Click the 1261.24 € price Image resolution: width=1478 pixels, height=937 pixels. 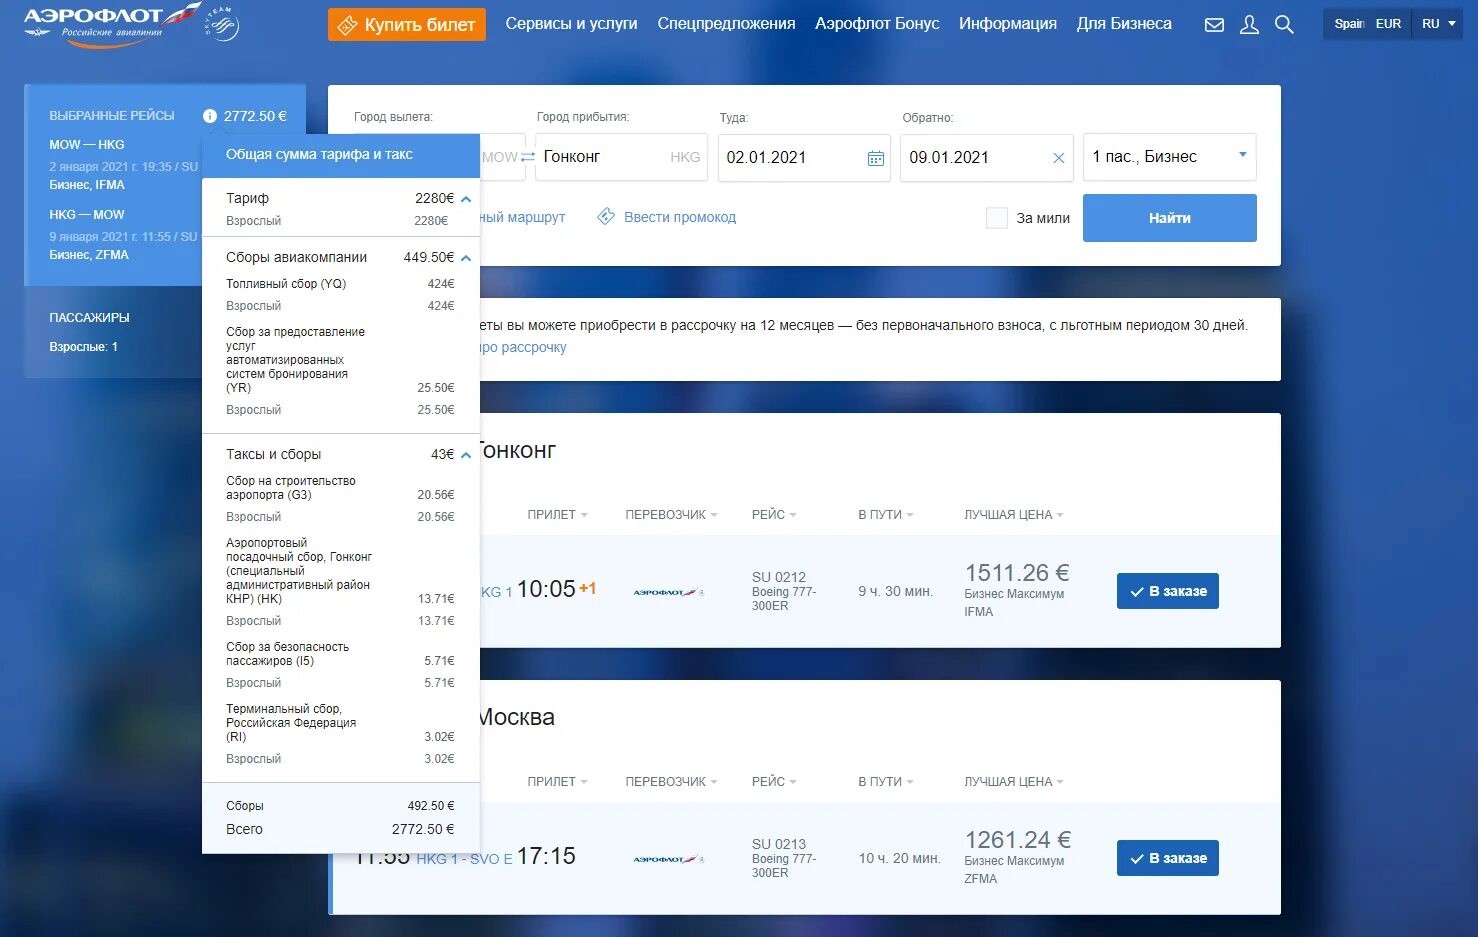point(1017,840)
